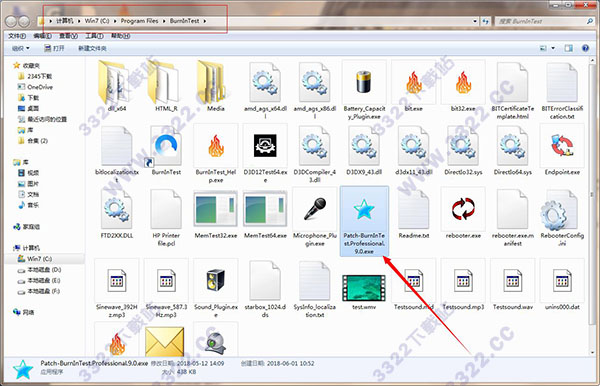Open the 组织 dropdown

pyautogui.click(x=21, y=48)
